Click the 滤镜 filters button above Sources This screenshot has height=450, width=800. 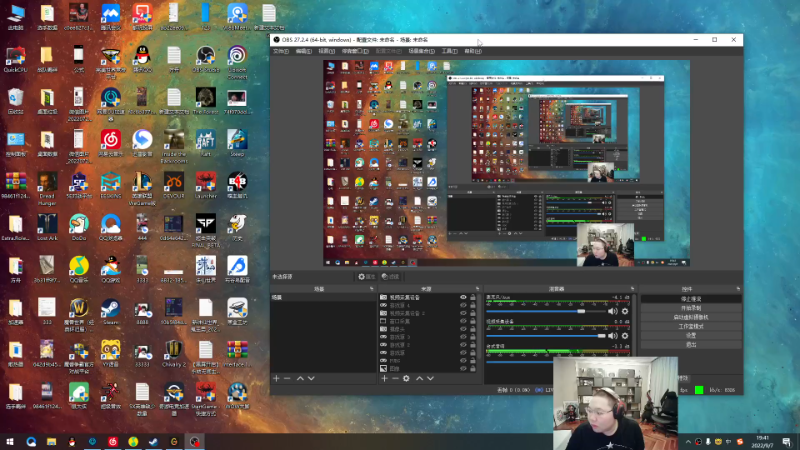tap(390, 277)
